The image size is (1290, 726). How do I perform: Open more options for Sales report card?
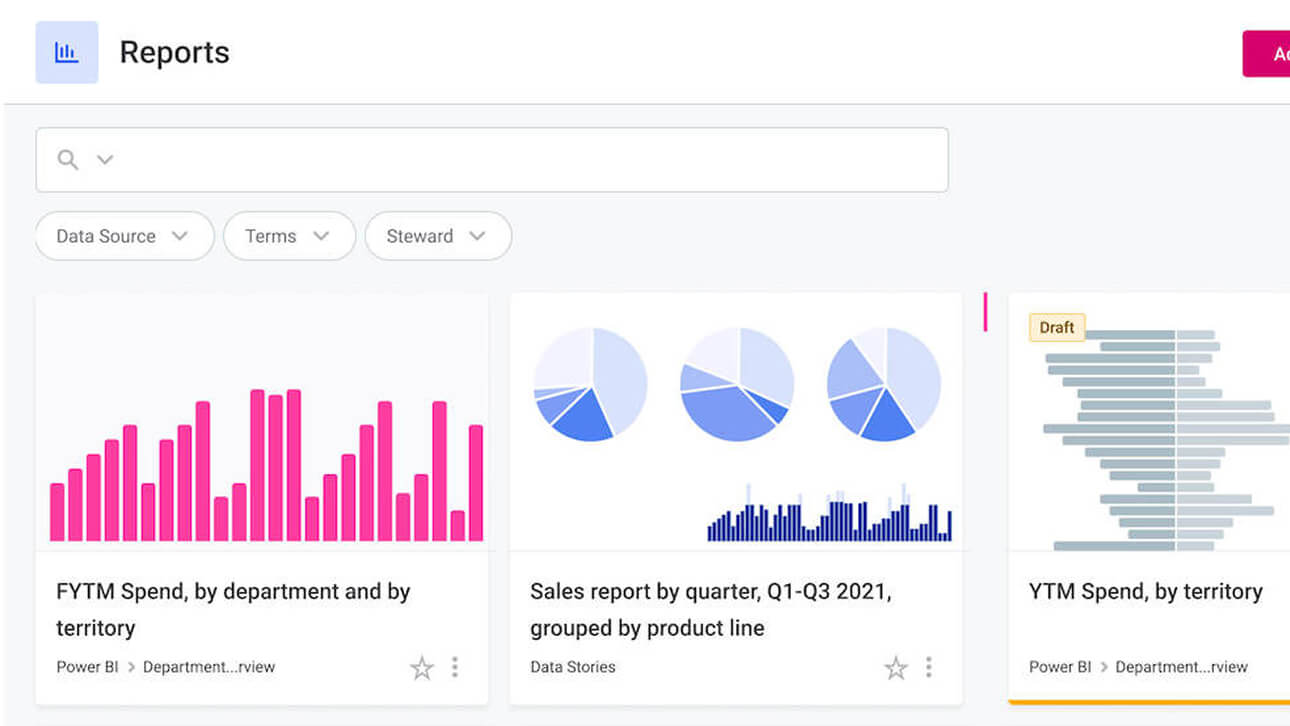[x=929, y=667]
